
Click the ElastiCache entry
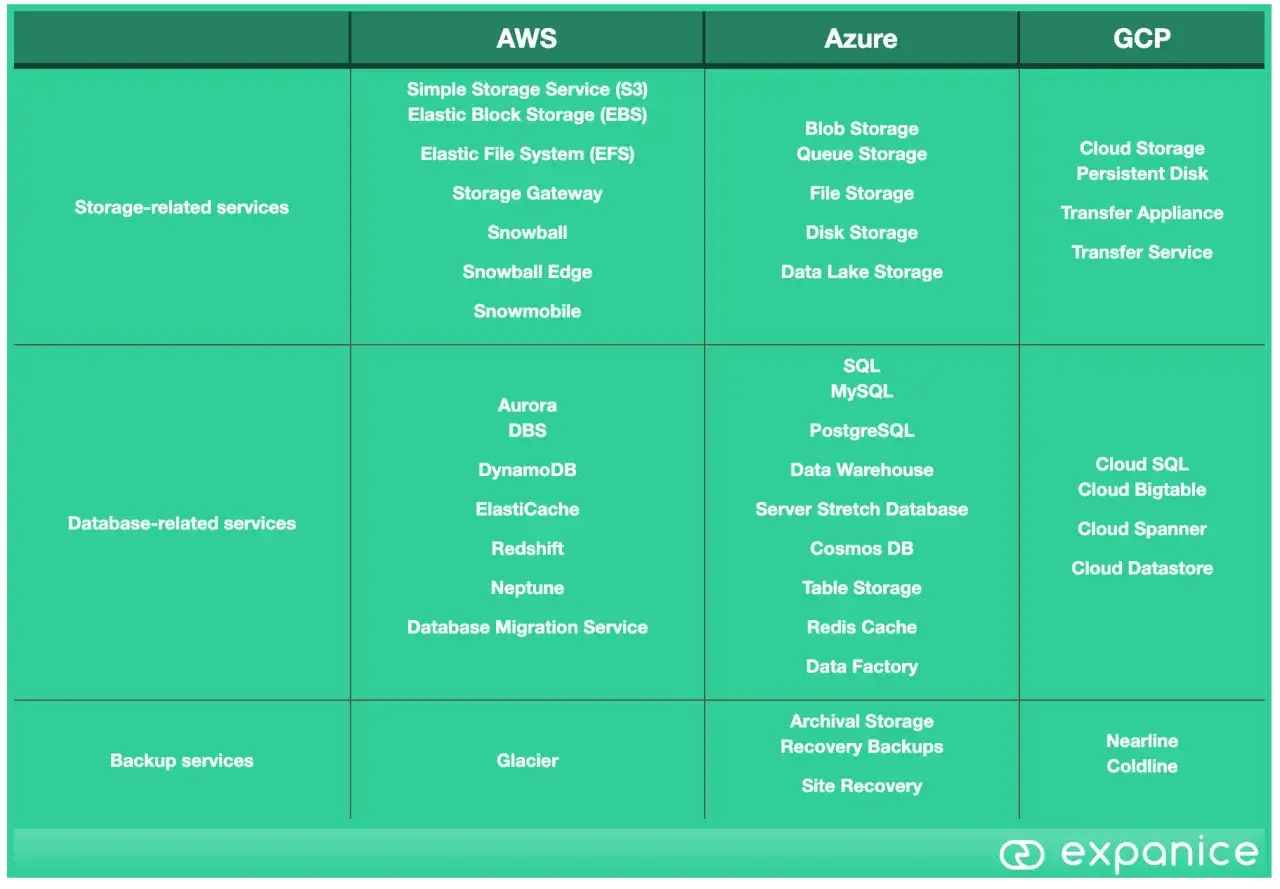click(527, 509)
